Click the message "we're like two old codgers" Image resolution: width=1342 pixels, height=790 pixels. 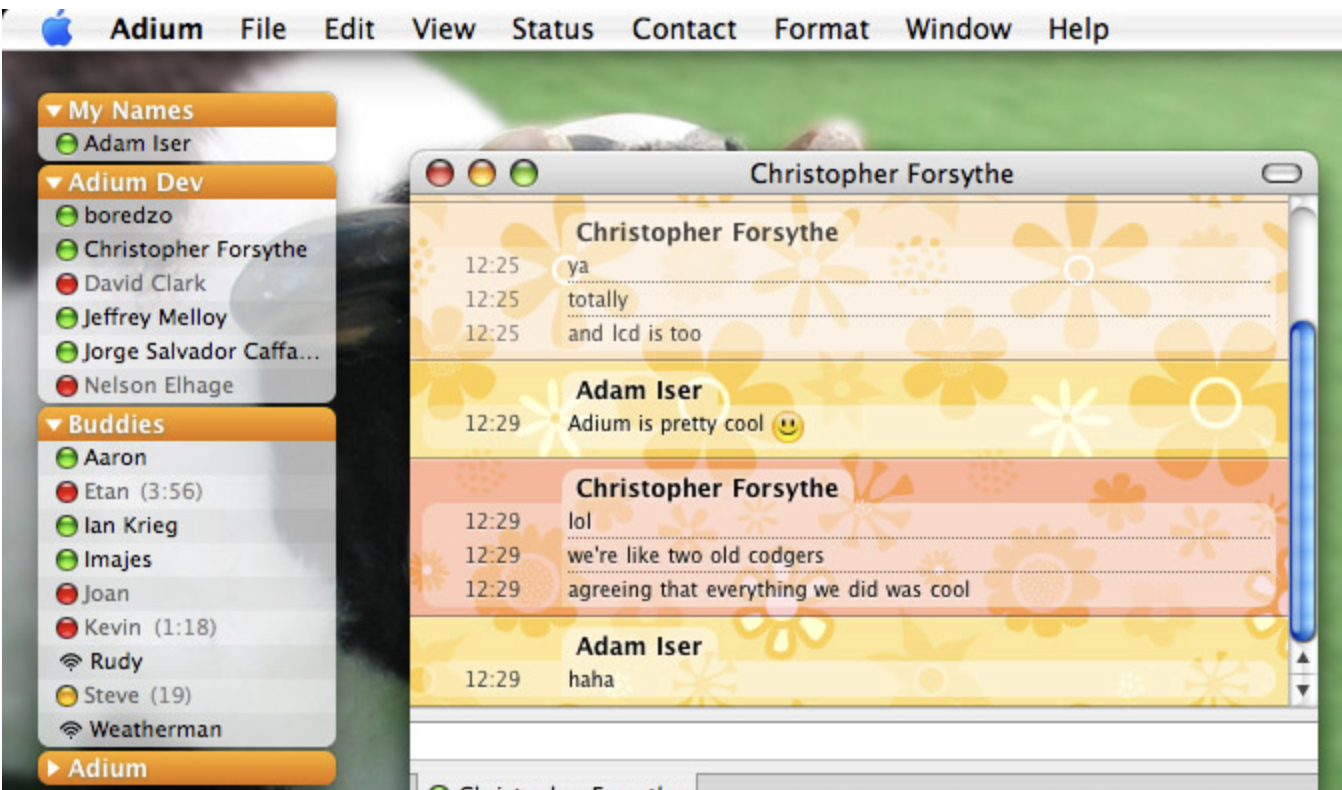[x=696, y=555]
